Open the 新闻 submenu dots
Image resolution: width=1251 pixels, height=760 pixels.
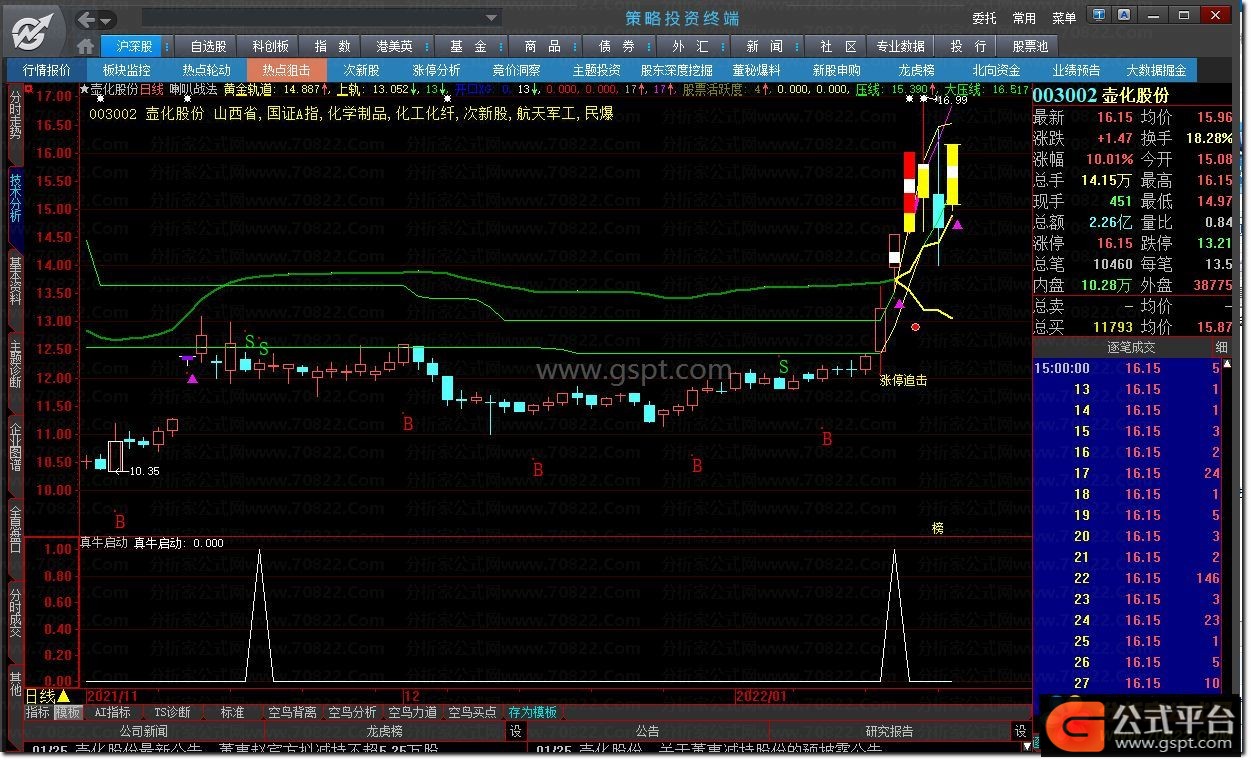pyautogui.click(x=796, y=47)
